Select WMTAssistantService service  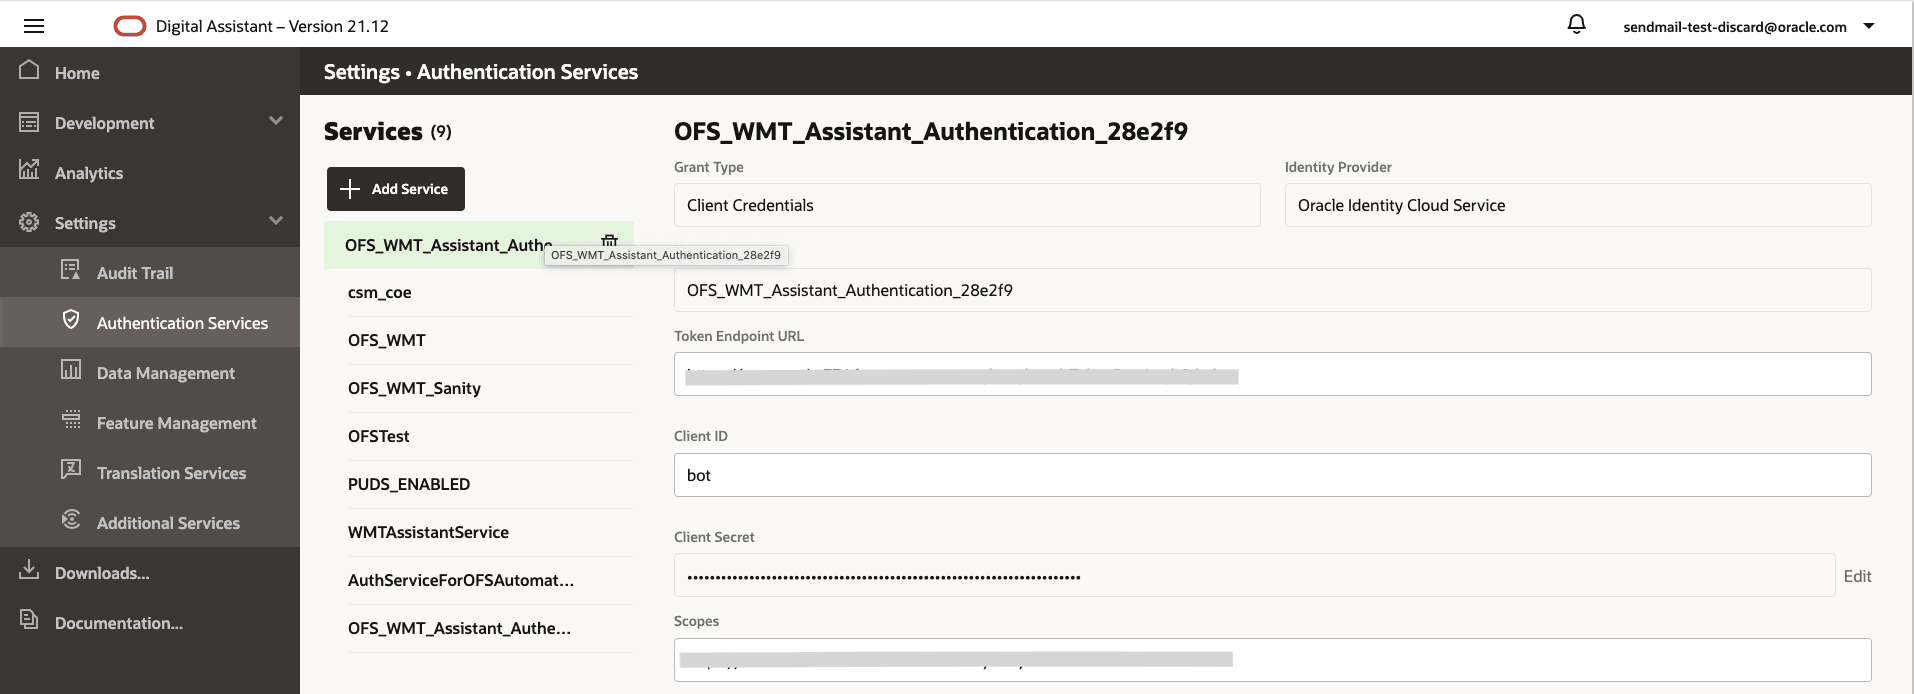tap(490, 532)
